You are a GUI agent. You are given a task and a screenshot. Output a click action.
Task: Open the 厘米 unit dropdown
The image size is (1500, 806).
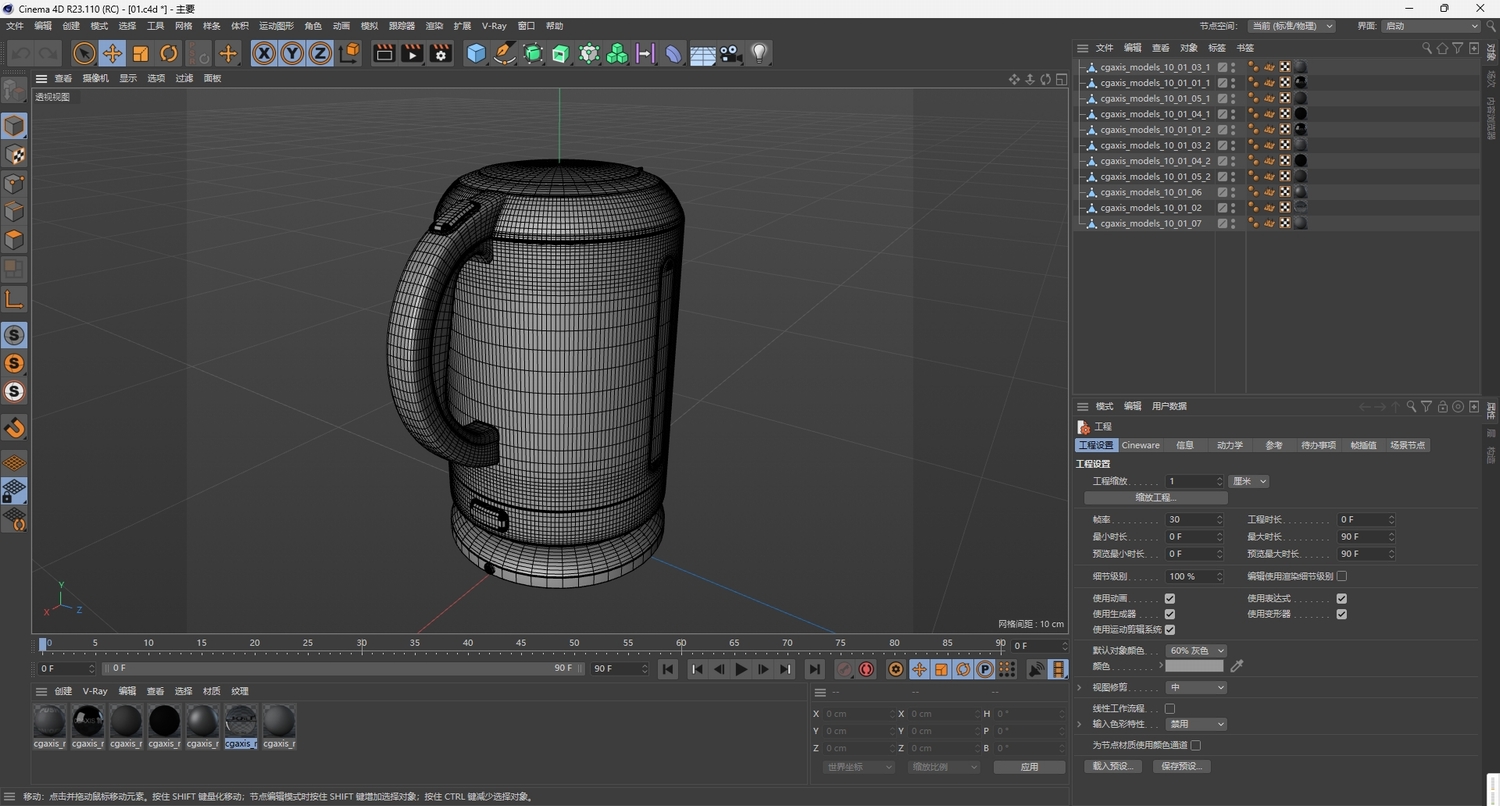[1247, 481]
